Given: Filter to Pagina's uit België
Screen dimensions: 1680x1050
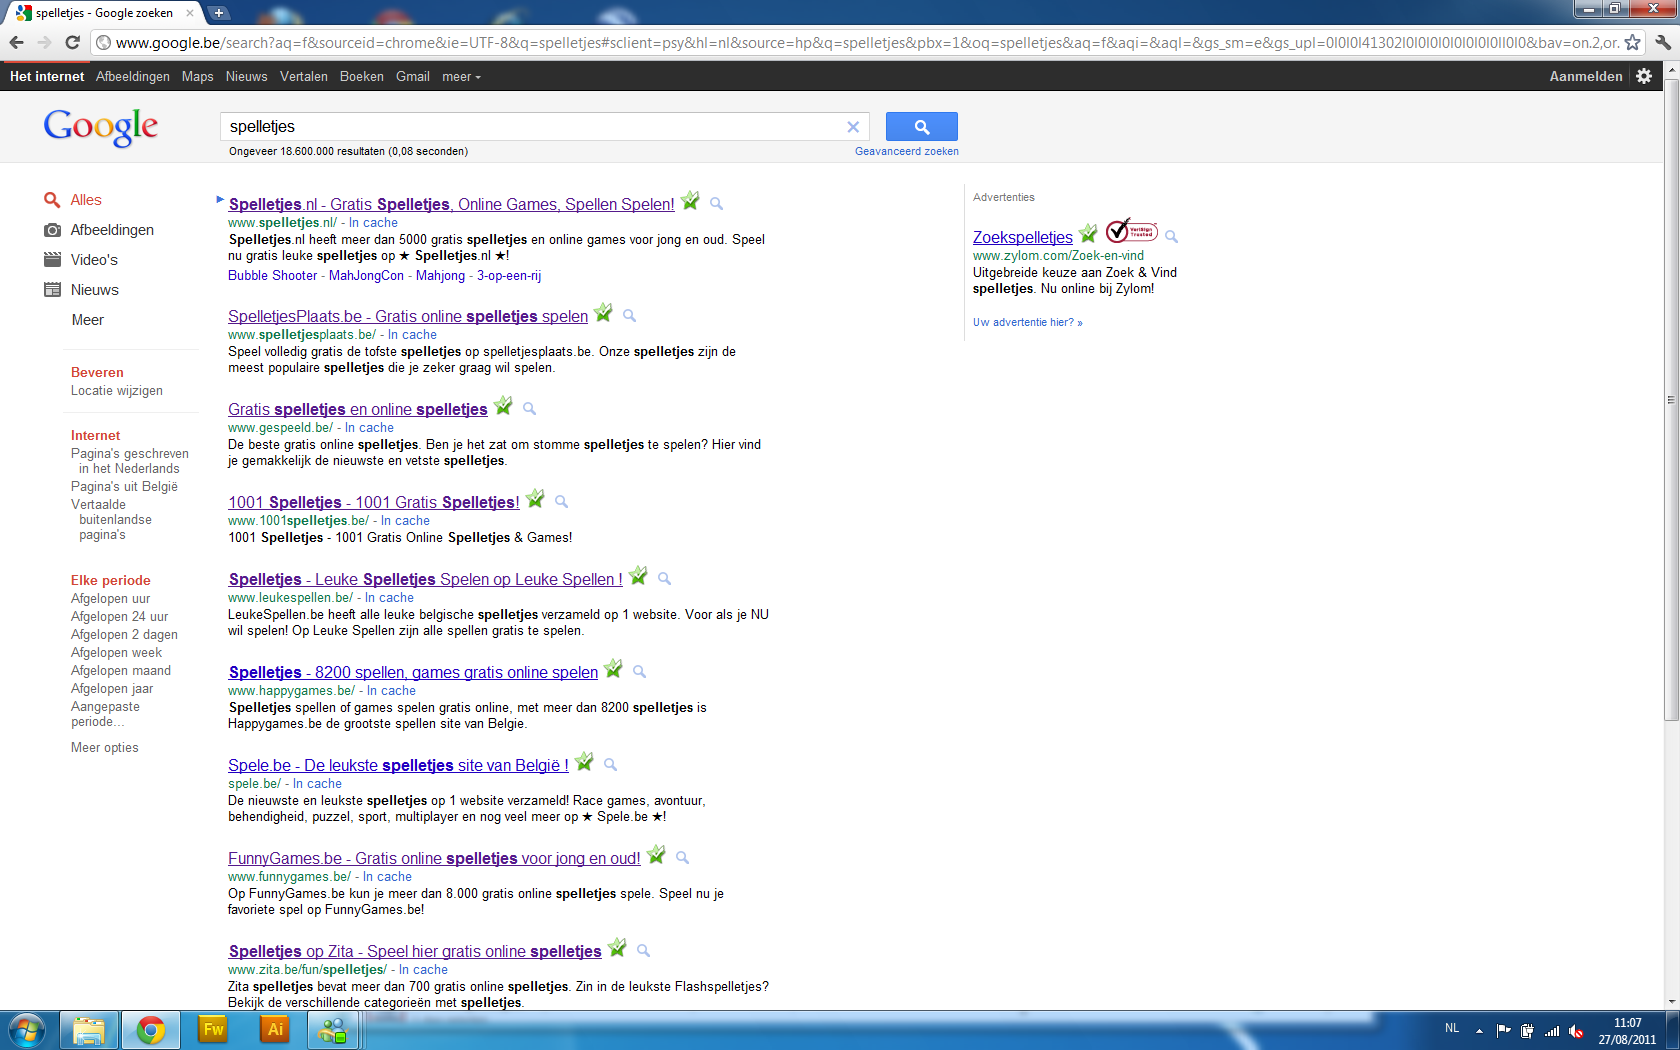Looking at the screenshot, I should (x=124, y=487).
